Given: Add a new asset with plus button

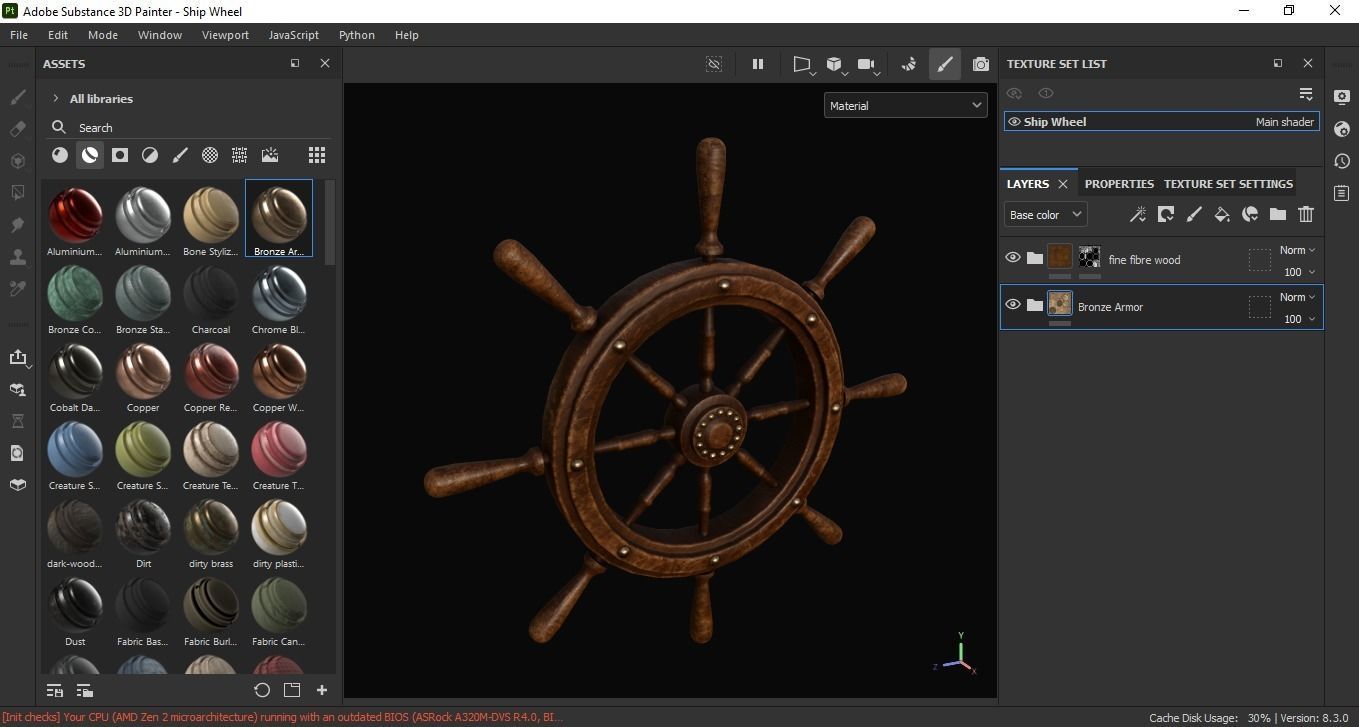Looking at the screenshot, I should [322, 690].
